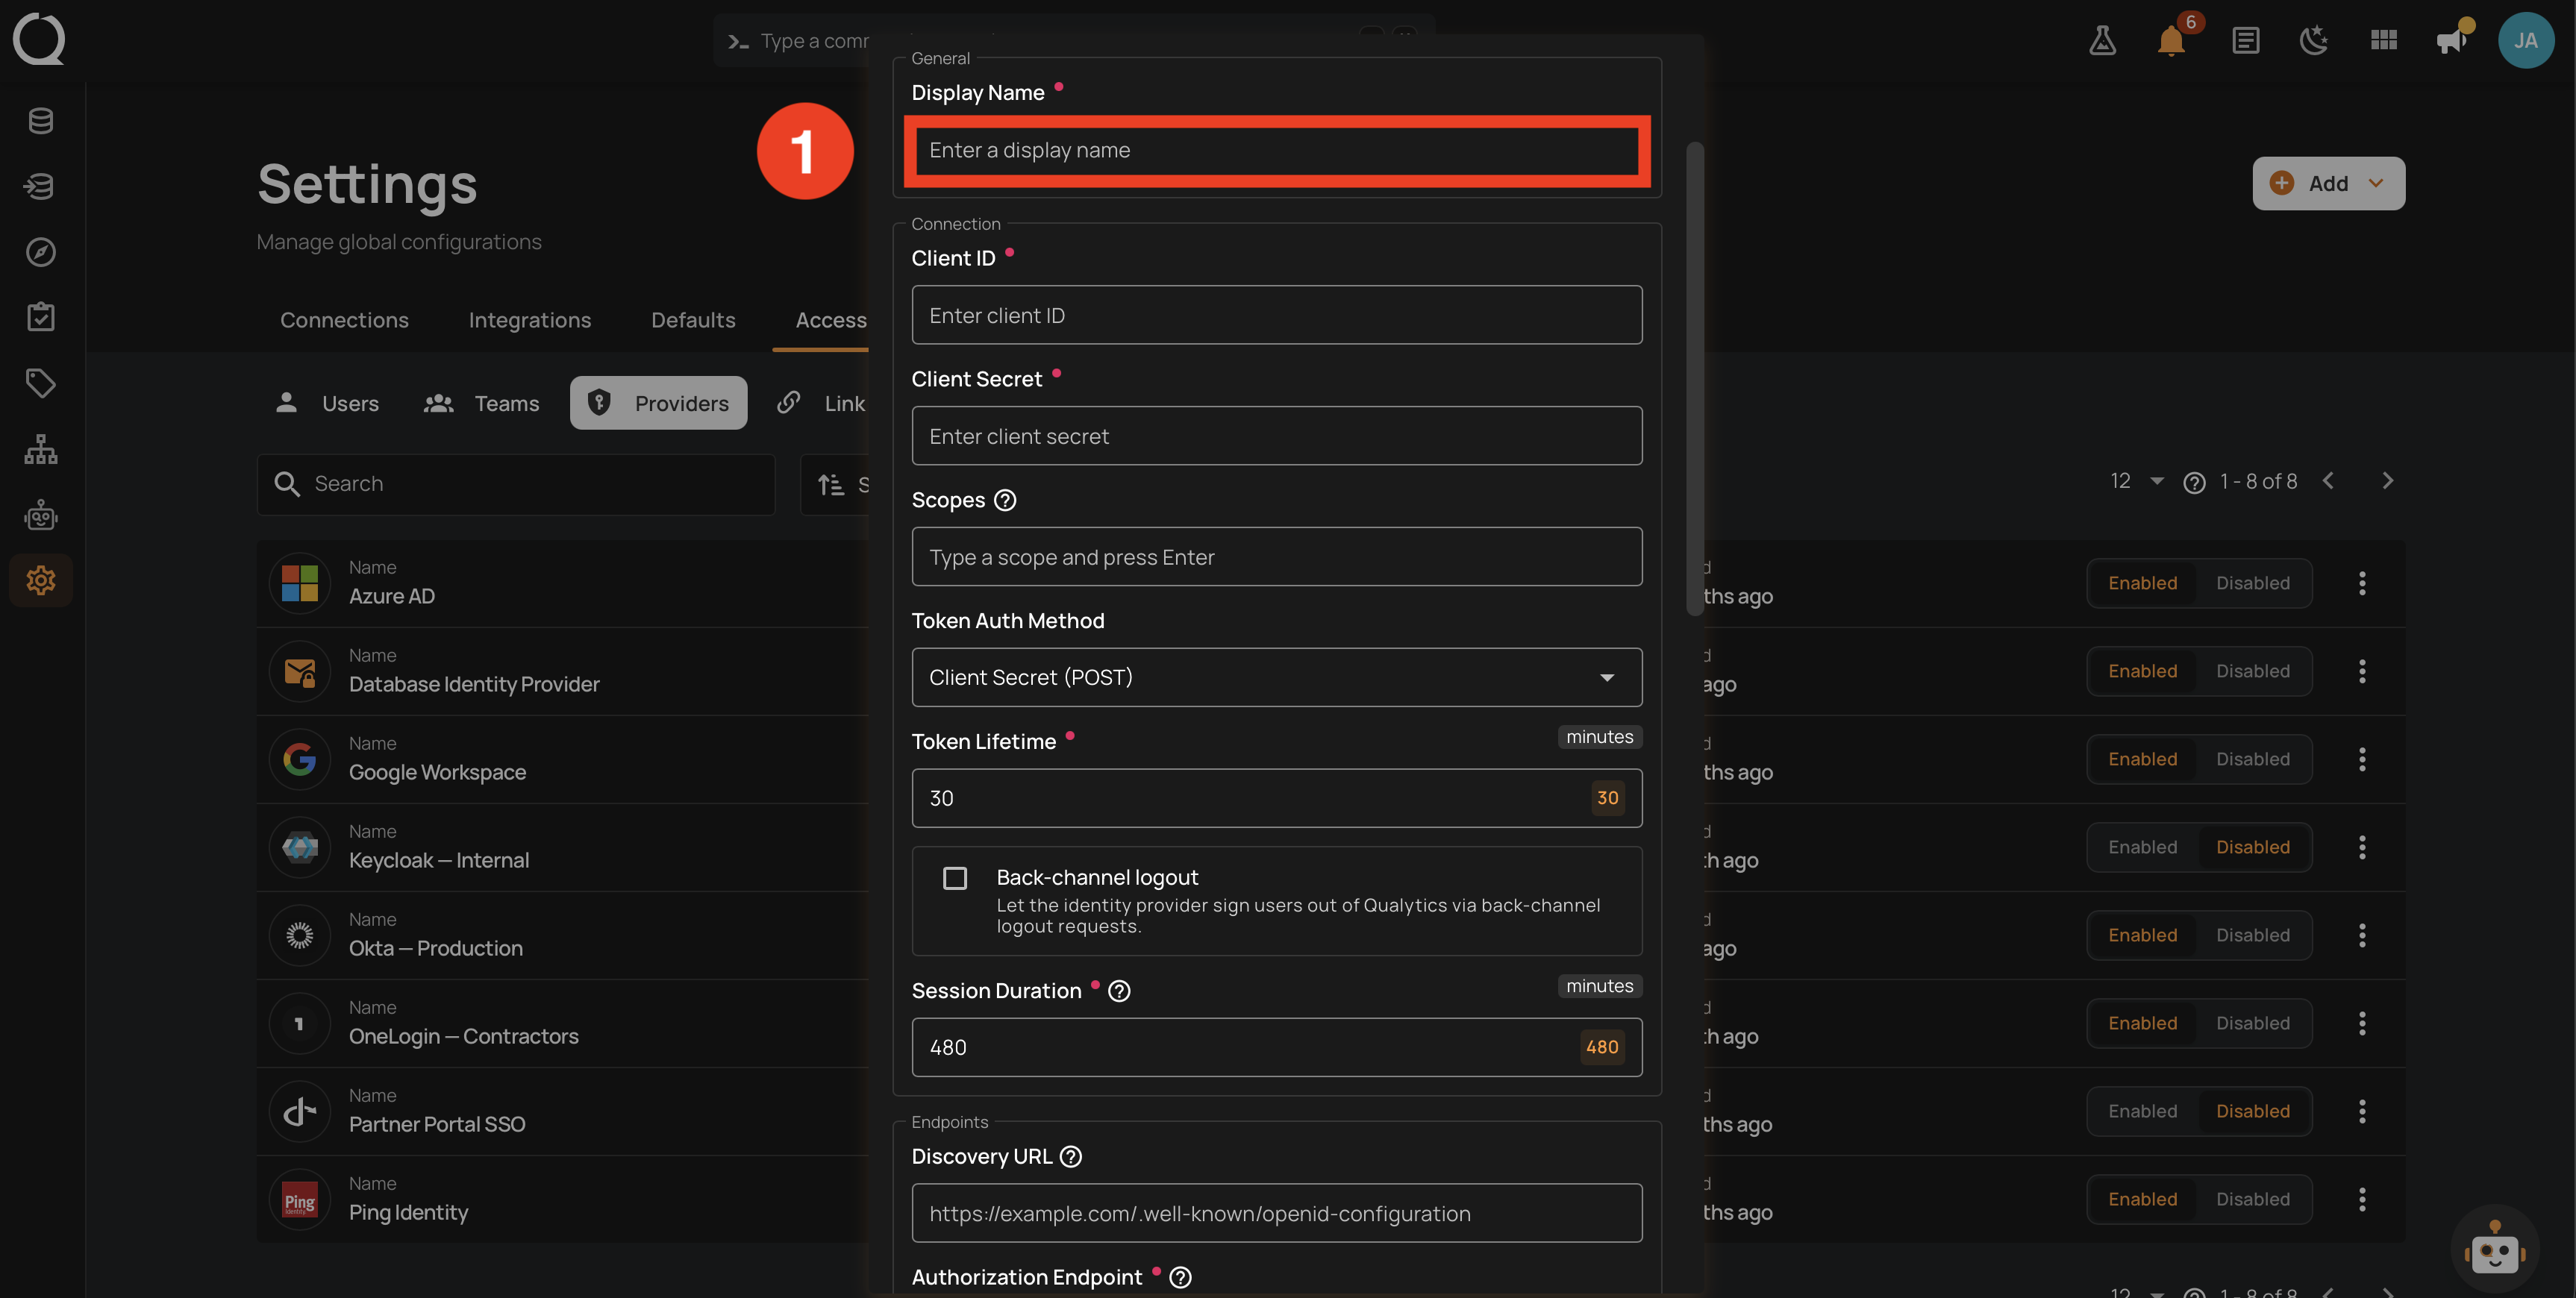Click the dialog's vertical scrollbar thumb

point(1694,378)
